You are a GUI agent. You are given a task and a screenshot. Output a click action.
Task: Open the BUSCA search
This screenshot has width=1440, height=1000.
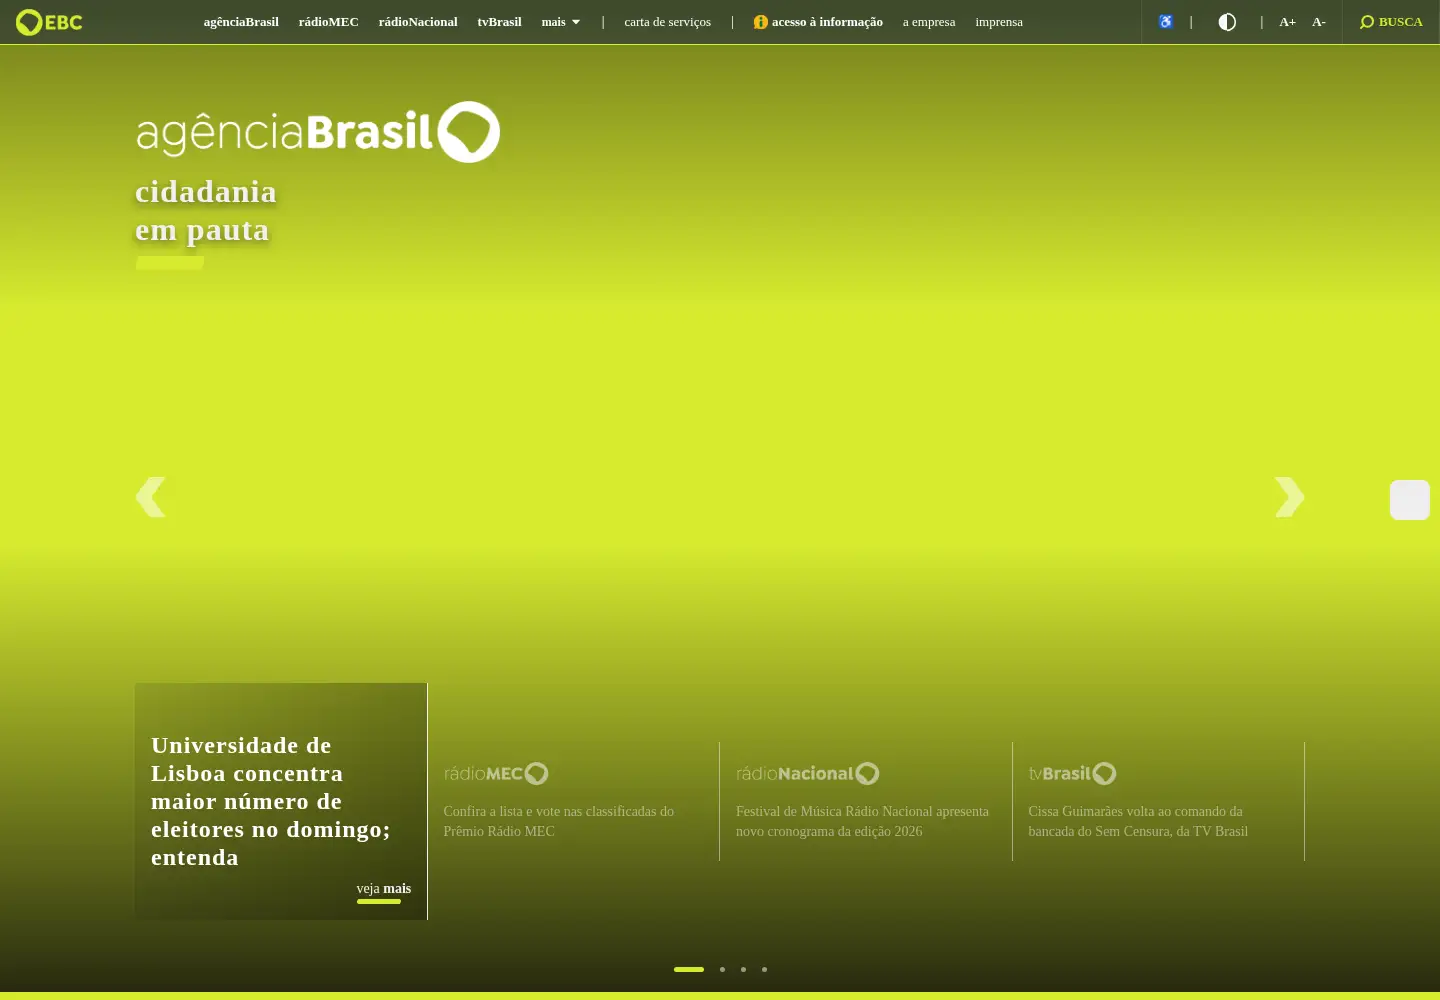pos(1391,22)
